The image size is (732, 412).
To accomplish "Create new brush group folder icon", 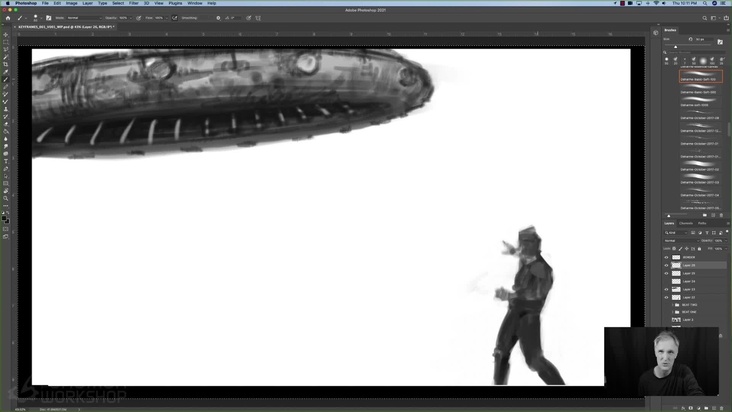I will coord(704,215).
